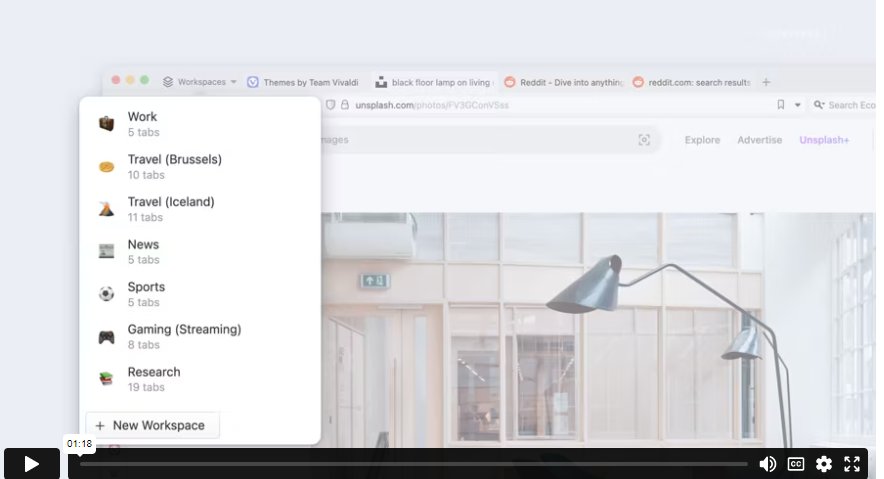Toggle closed captions on the video
The image size is (884, 479).
point(796,464)
